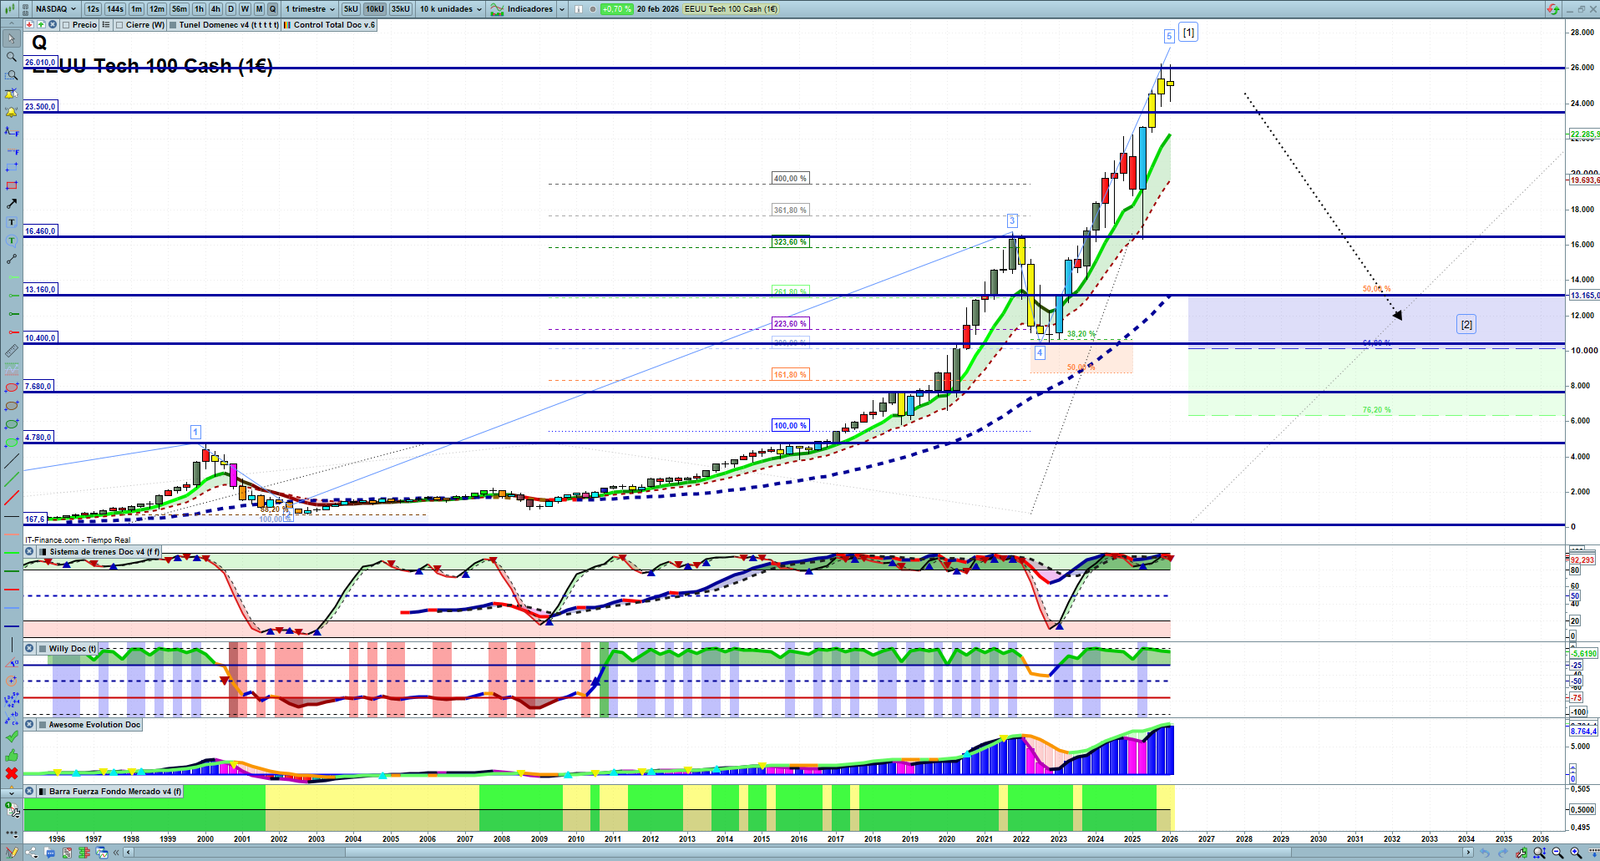Screen dimensions: 1600x861
Task: Switch to the 4h timeframe
Action: (x=215, y=9)
